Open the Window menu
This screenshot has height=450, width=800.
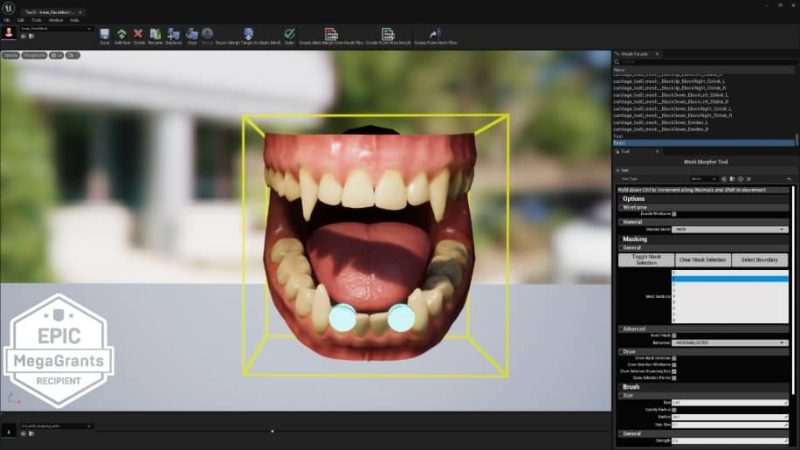click(56, 20)
